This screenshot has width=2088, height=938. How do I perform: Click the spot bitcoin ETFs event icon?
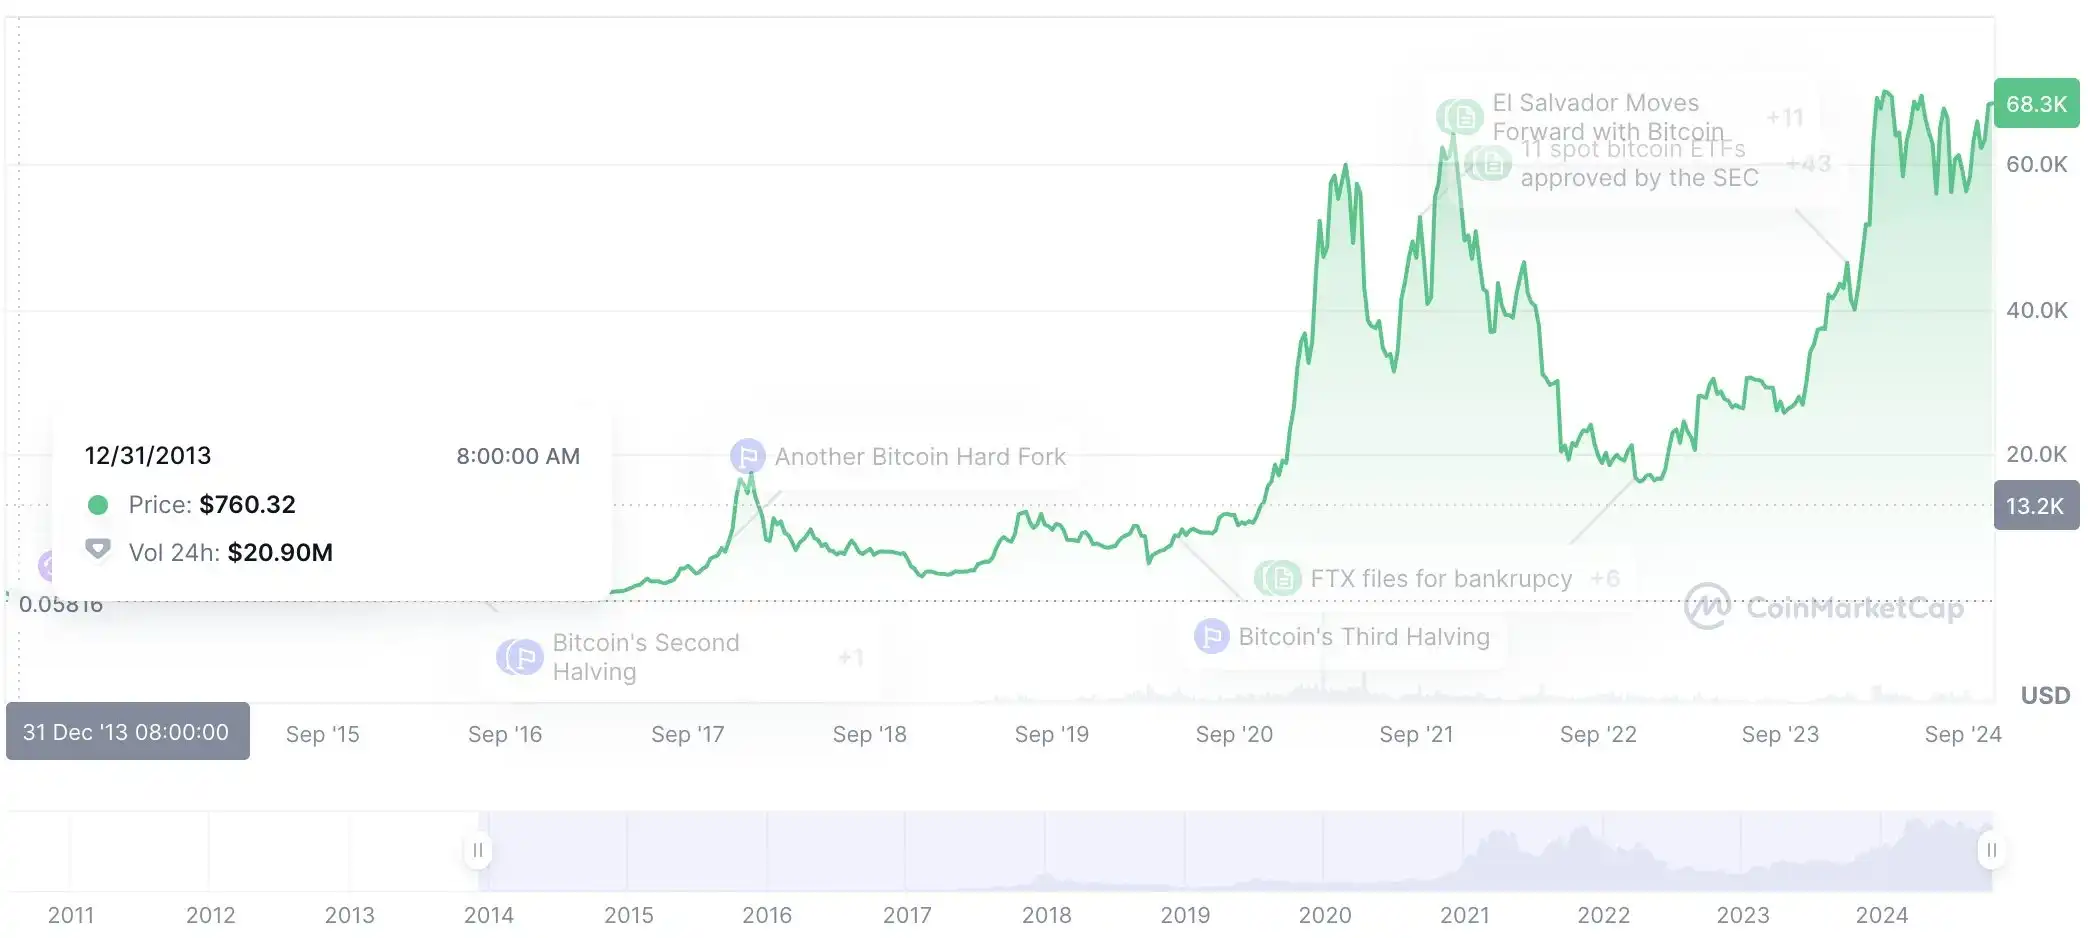(1490, 163)
